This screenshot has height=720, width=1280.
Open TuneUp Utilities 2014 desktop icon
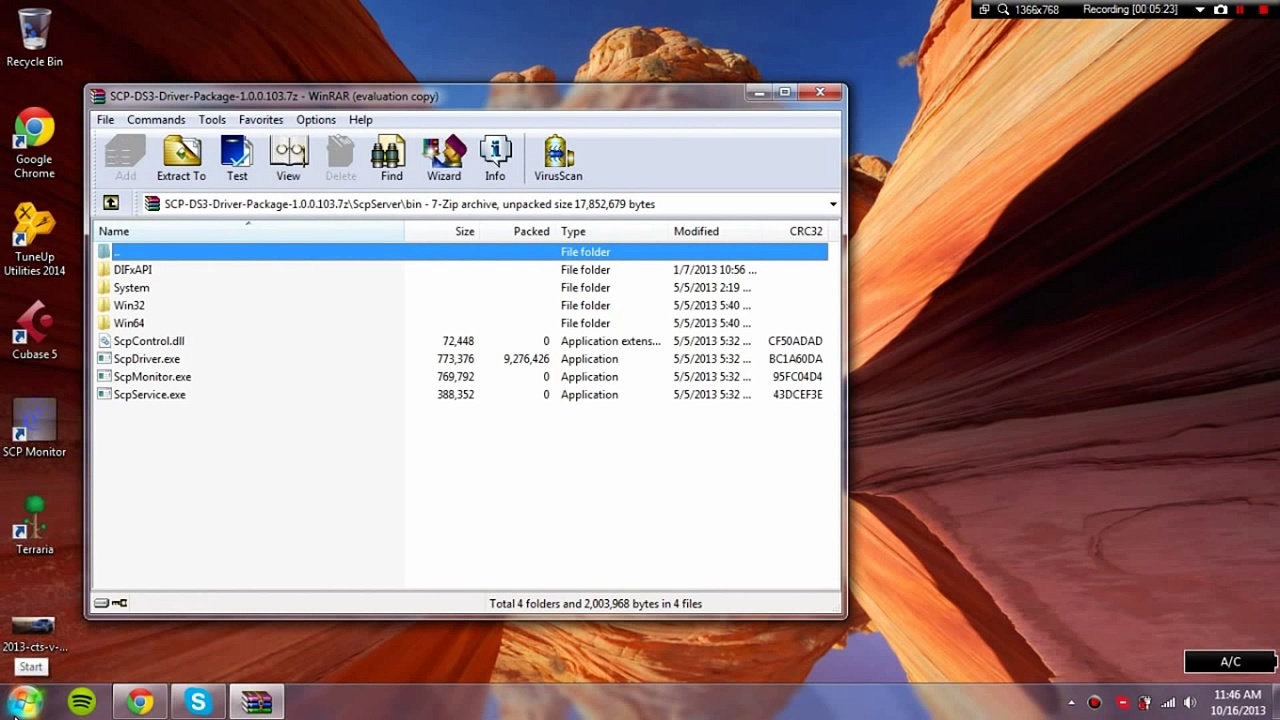[34, 241]
